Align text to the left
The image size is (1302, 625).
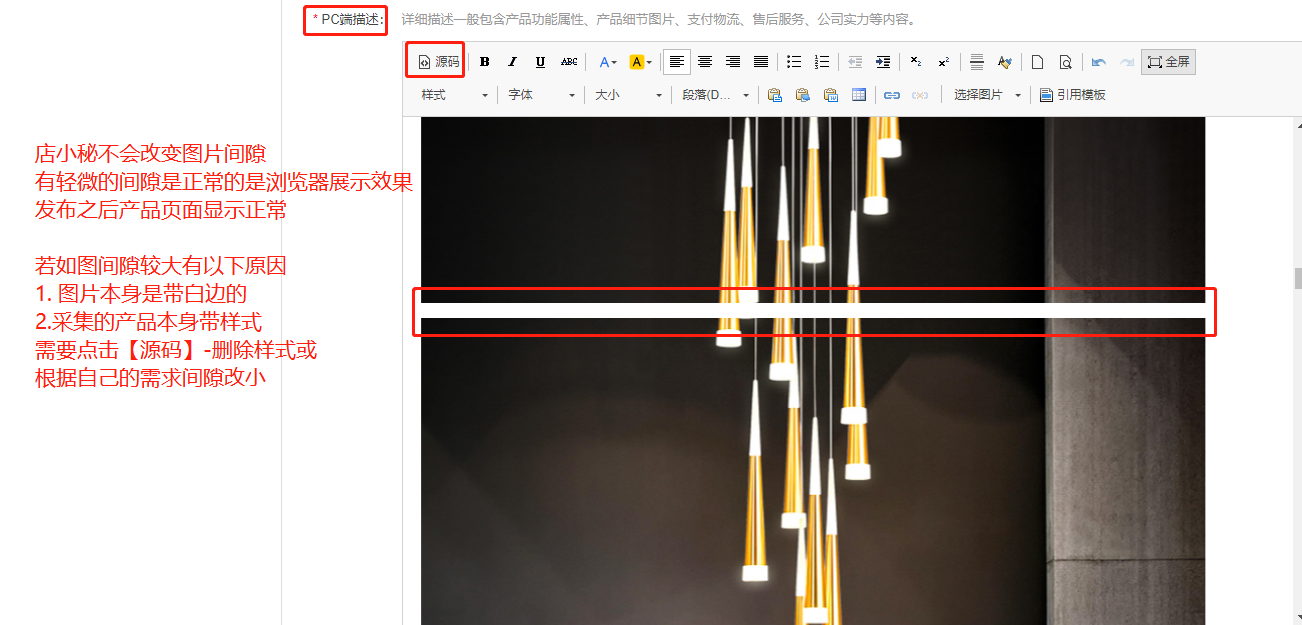coord(677,62)
